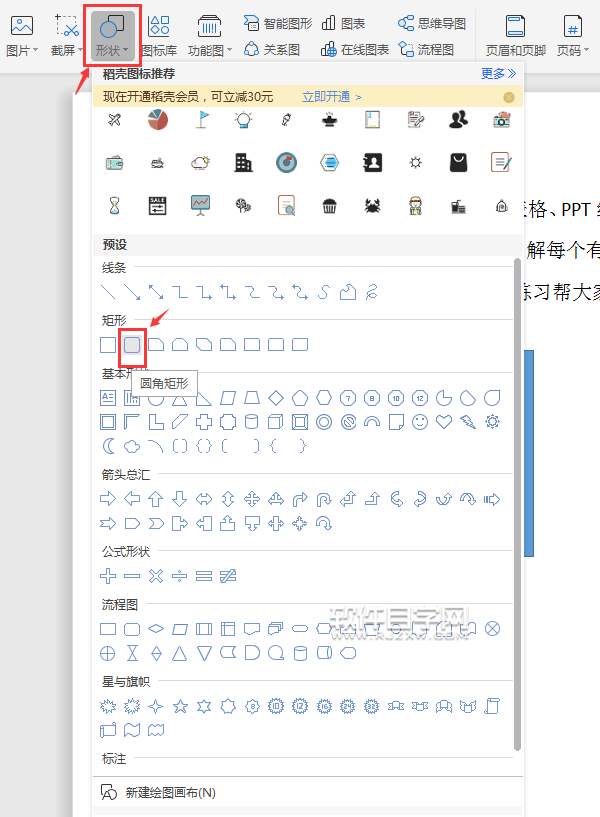Viewport: 600px width, 817px height.
Task: Select the division sign formula shape
Action: 179,576
